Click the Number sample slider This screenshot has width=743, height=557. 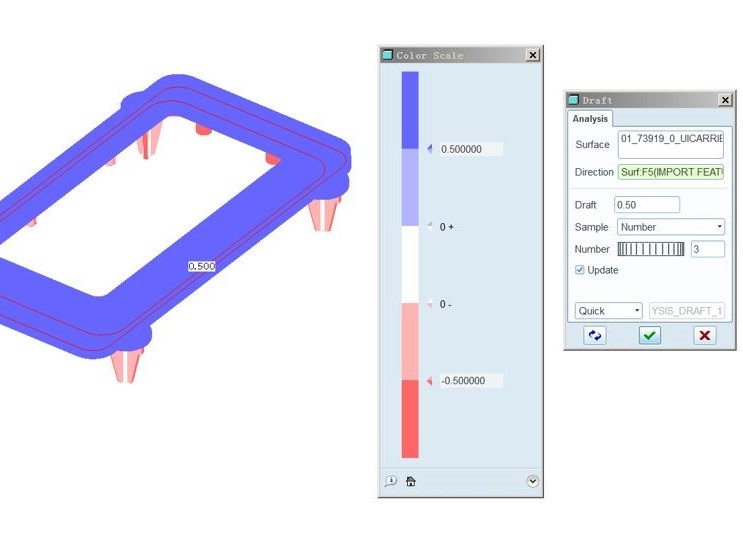pos(651,249)
